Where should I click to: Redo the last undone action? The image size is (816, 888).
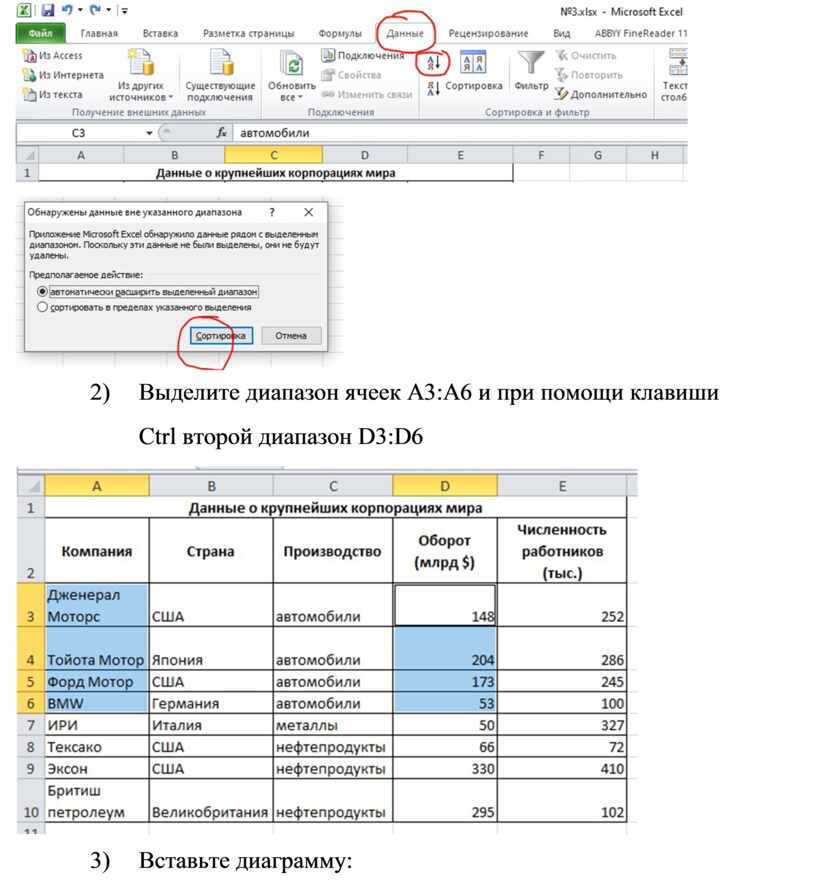(x=95, y=10)
